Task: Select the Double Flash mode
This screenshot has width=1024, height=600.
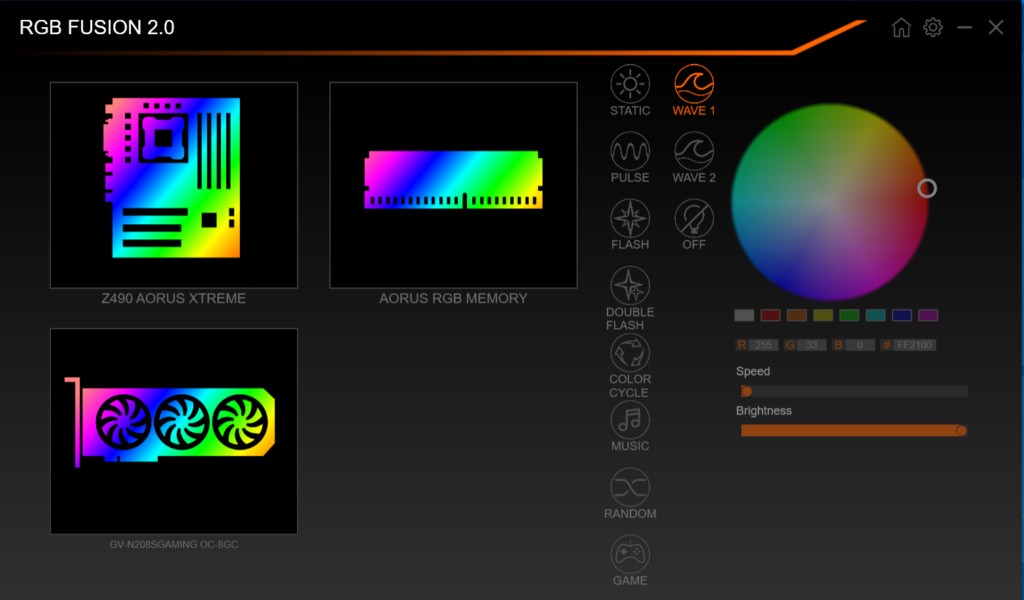Action: [x=630, y=286]
